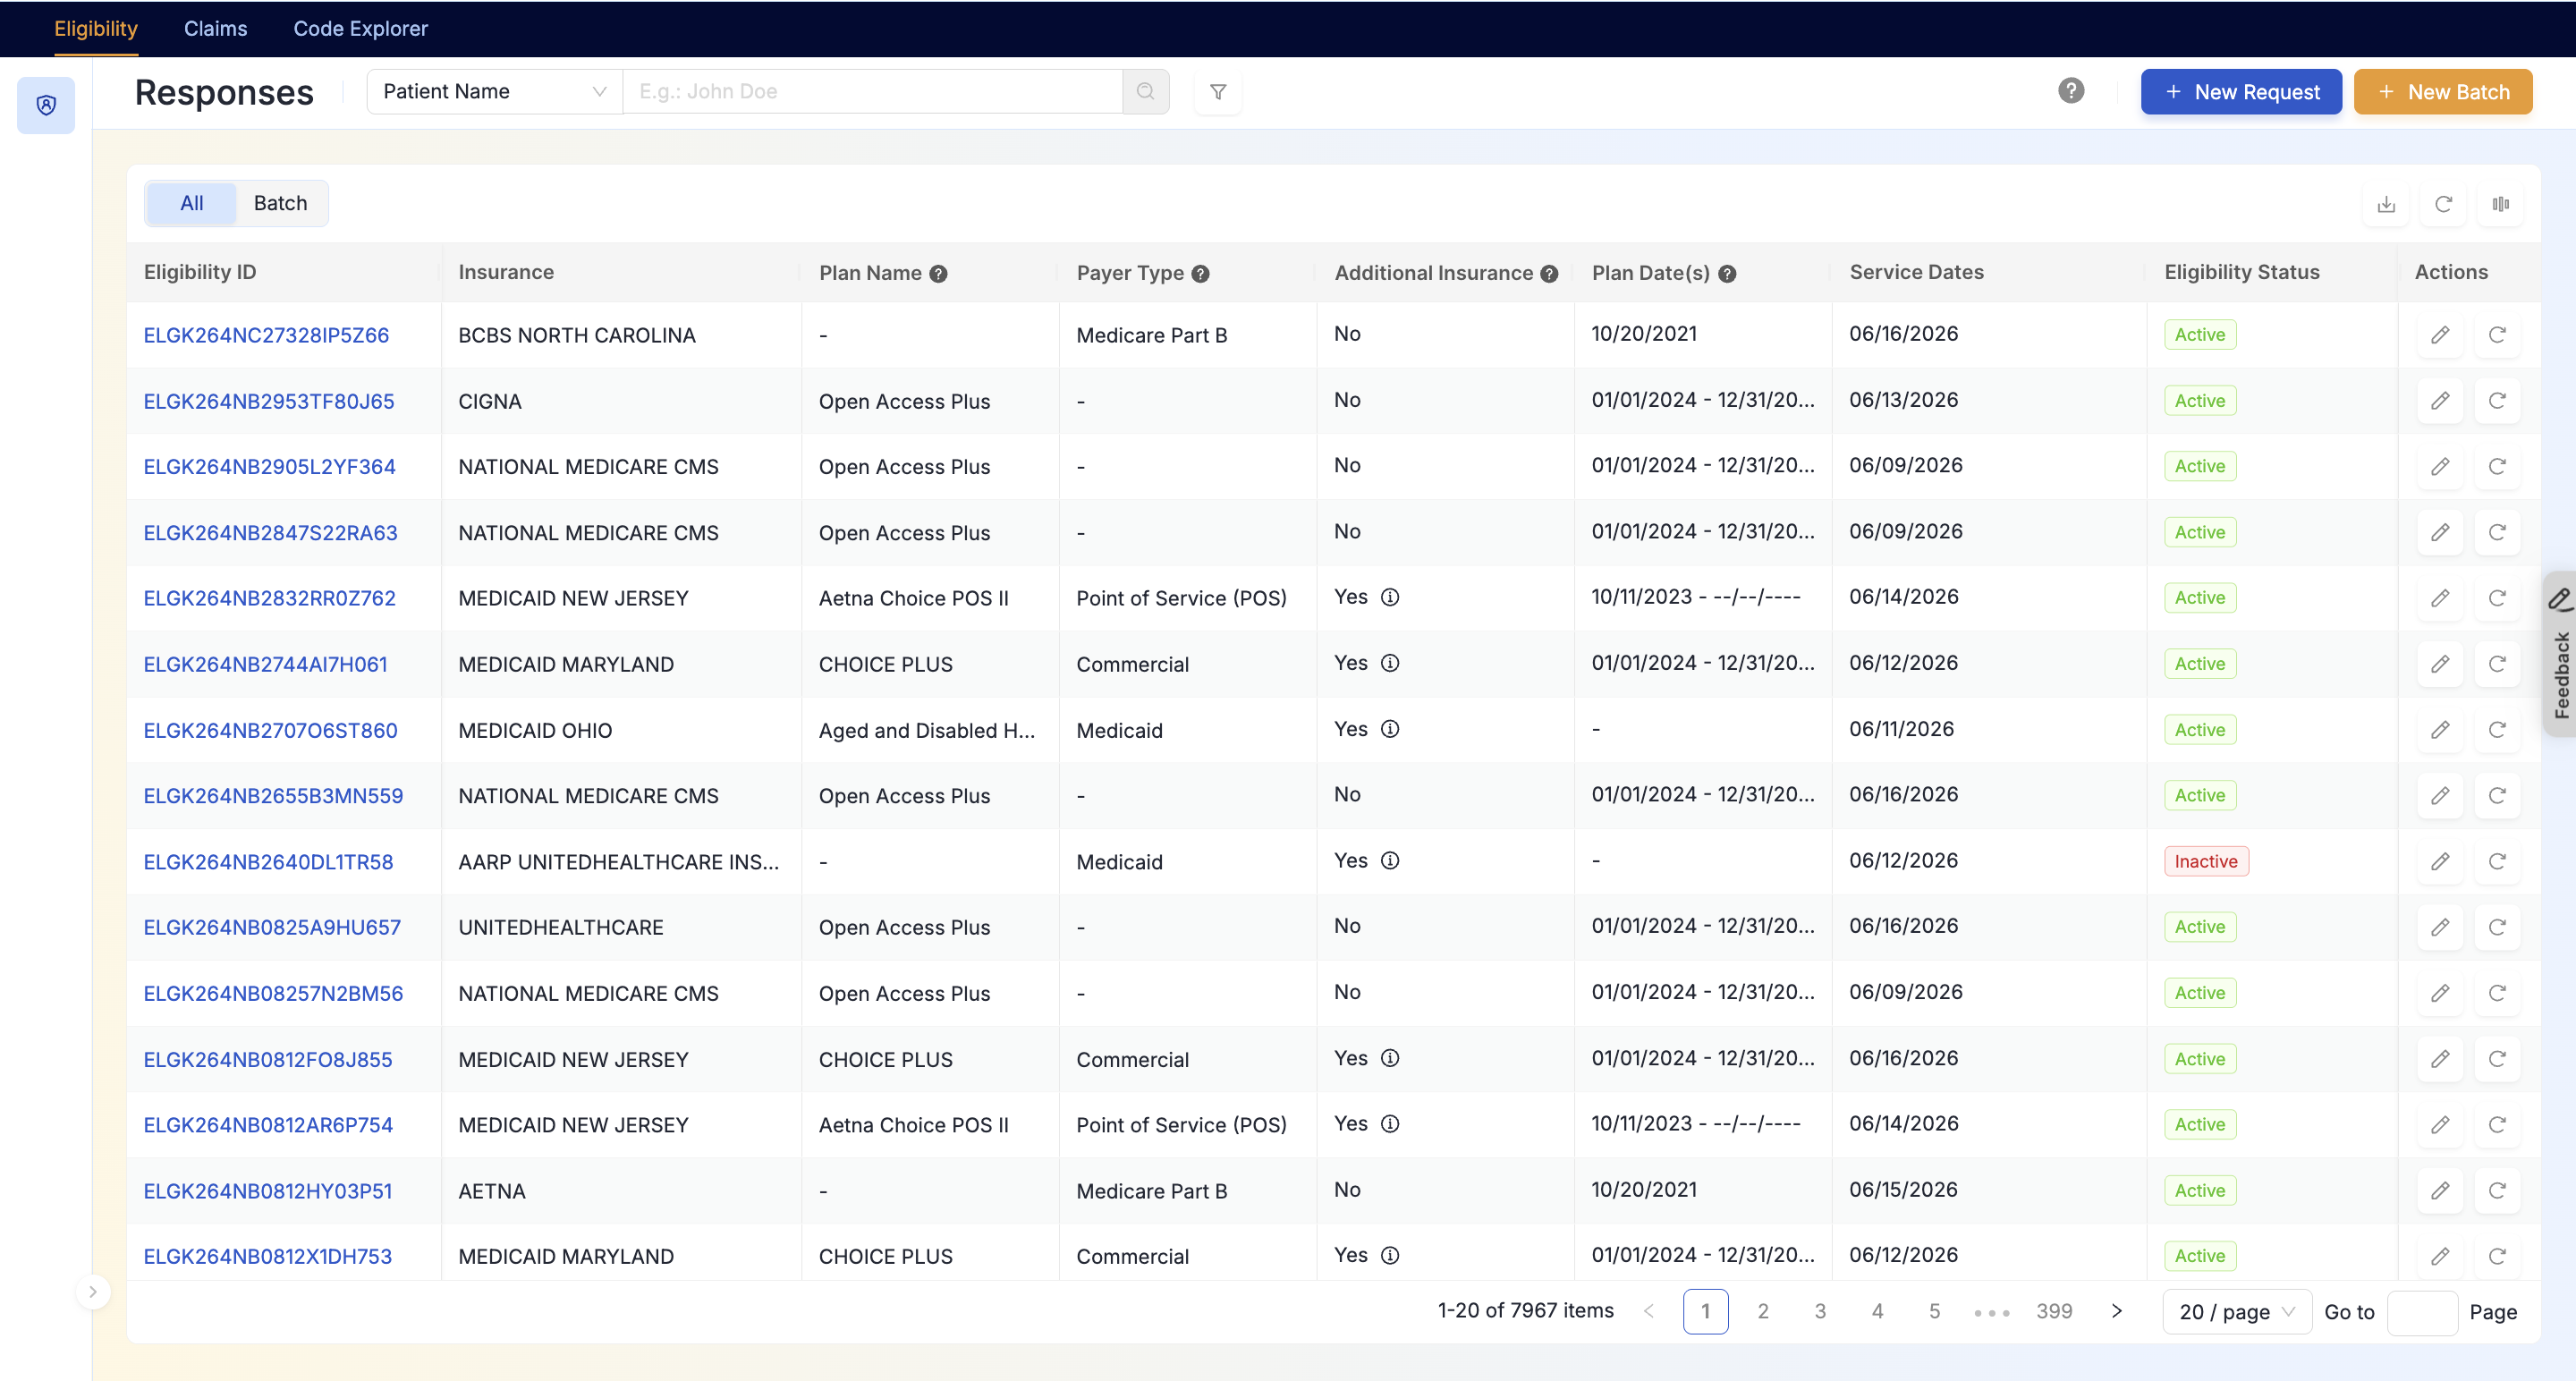2576x1381 pixels.
Task: Click the New Batch button
Action: point(2443,92)
